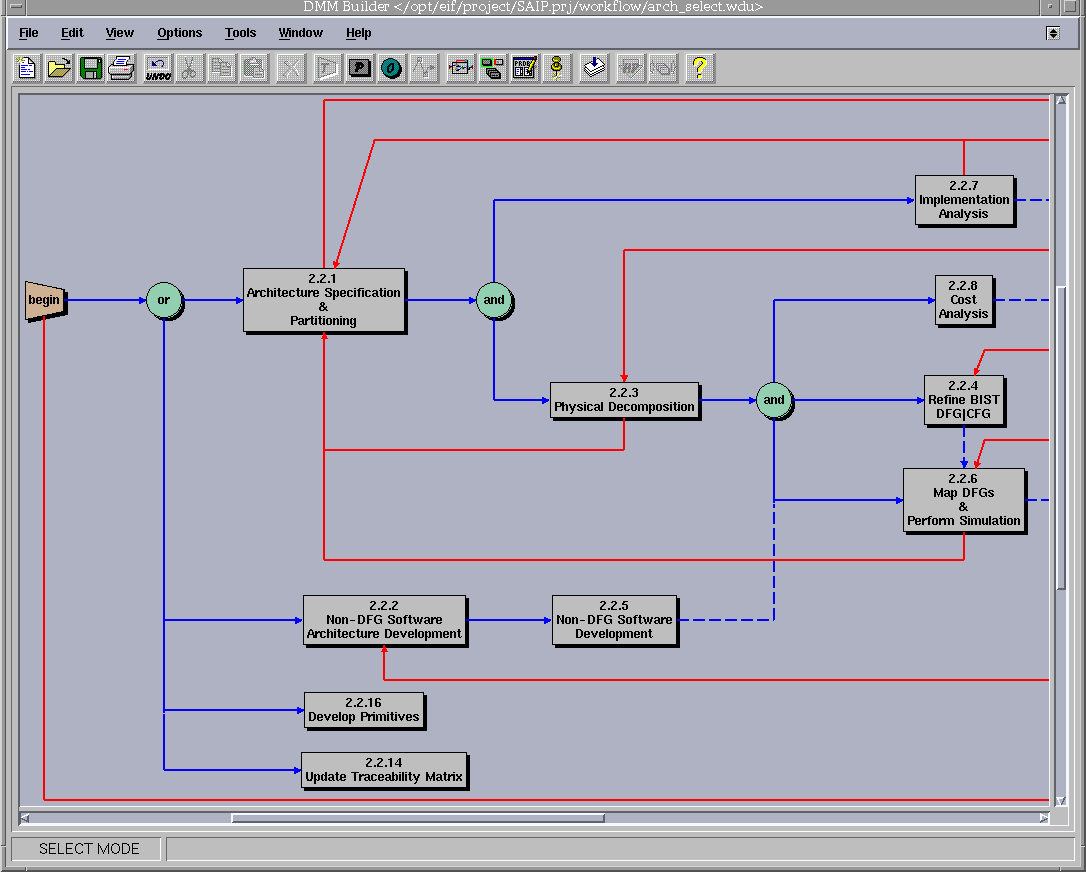
Task: Select the 2.2.14 Update Traceability Matrix node
Action: click(x=384, y=770)
